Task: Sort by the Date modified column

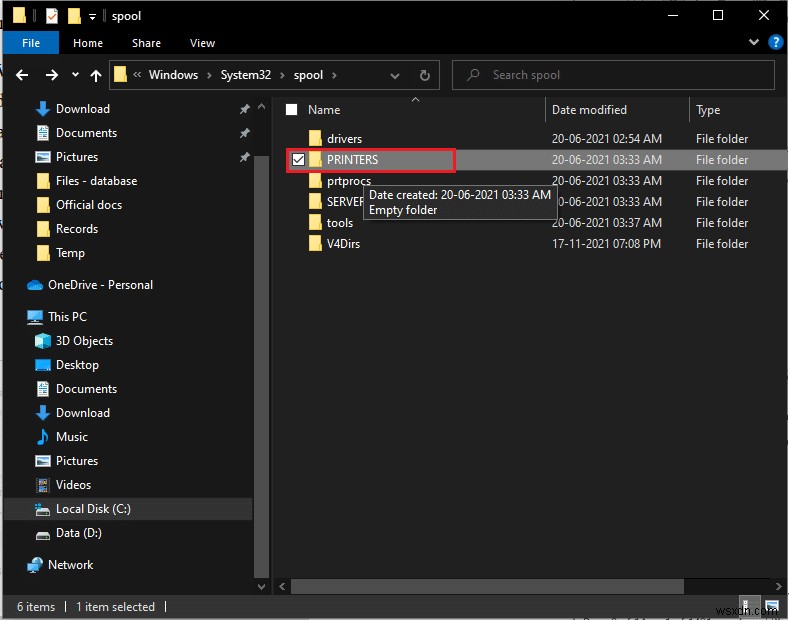Action: (x=589, y=110)
